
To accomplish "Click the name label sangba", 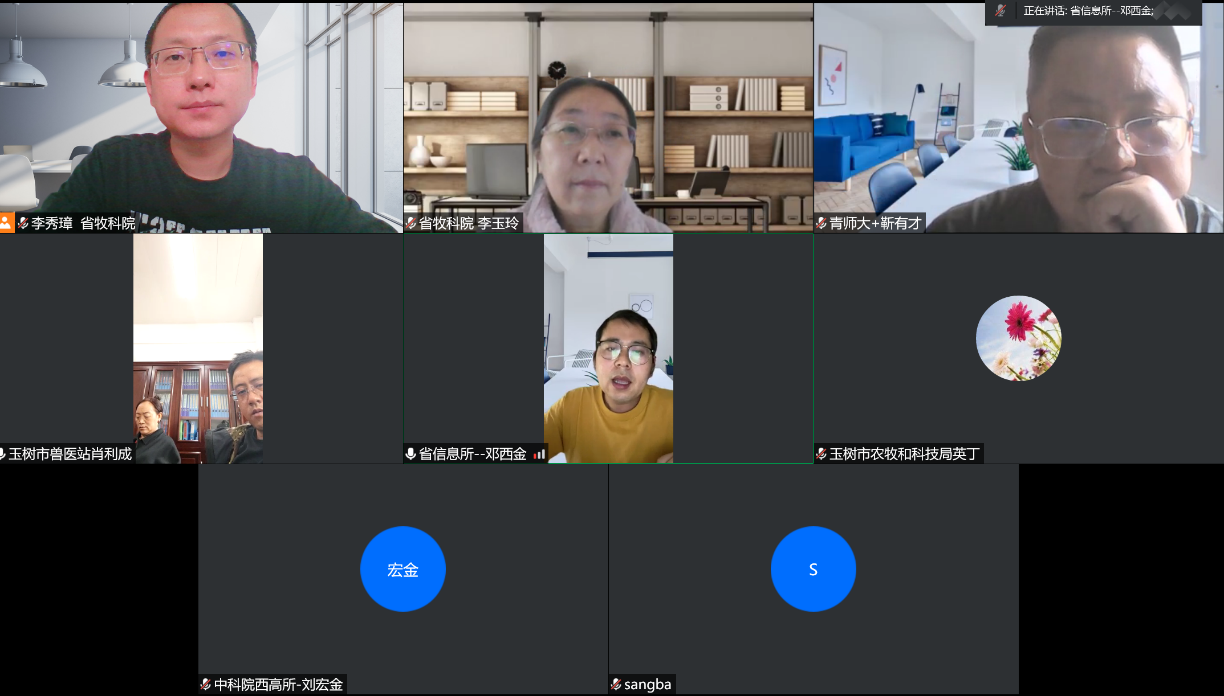I will (648, 685).
